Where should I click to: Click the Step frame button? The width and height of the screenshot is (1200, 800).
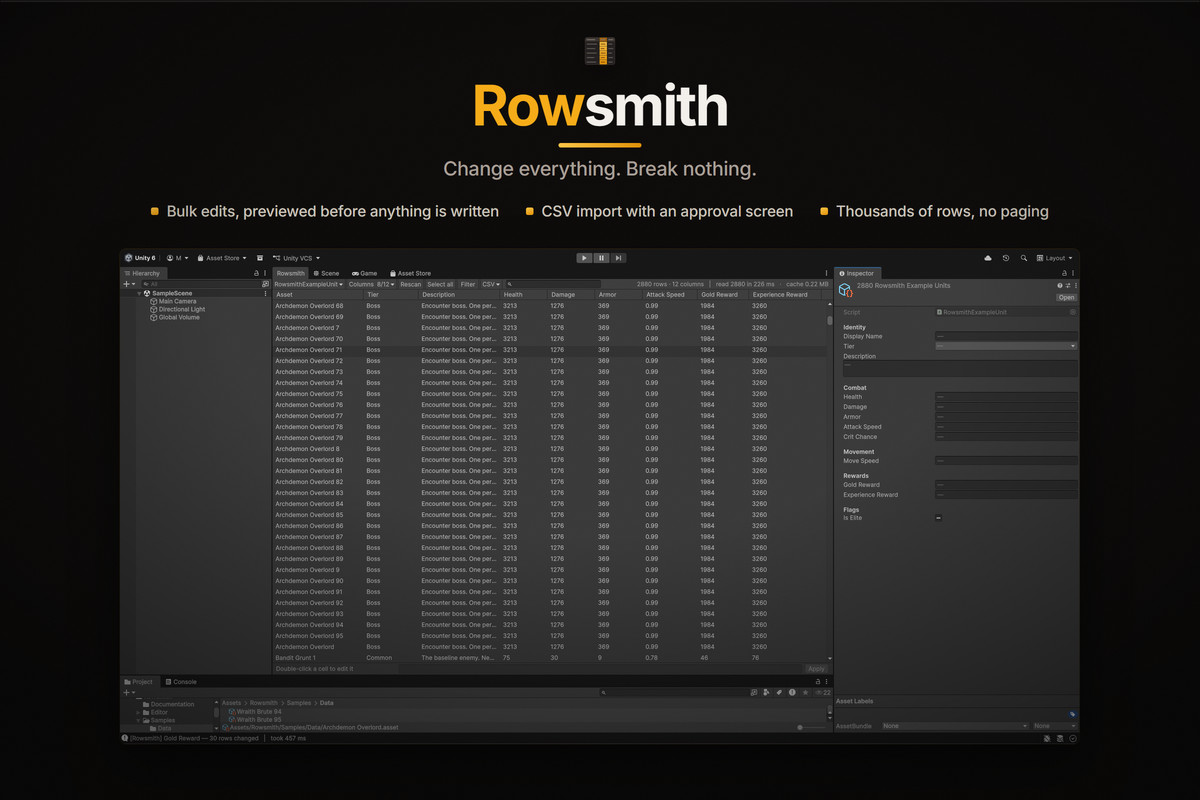point(618,258)
